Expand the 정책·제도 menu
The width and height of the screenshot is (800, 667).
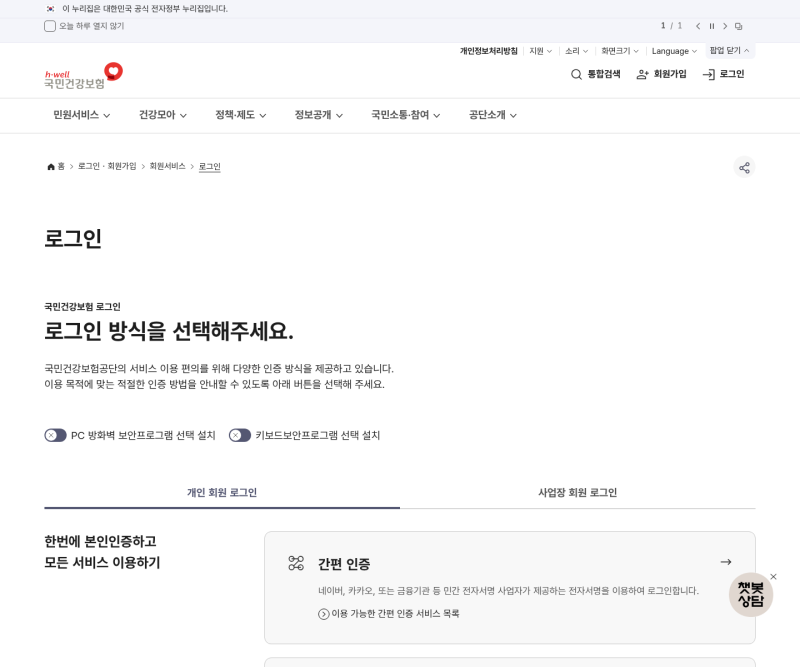(x=241, y=115)
